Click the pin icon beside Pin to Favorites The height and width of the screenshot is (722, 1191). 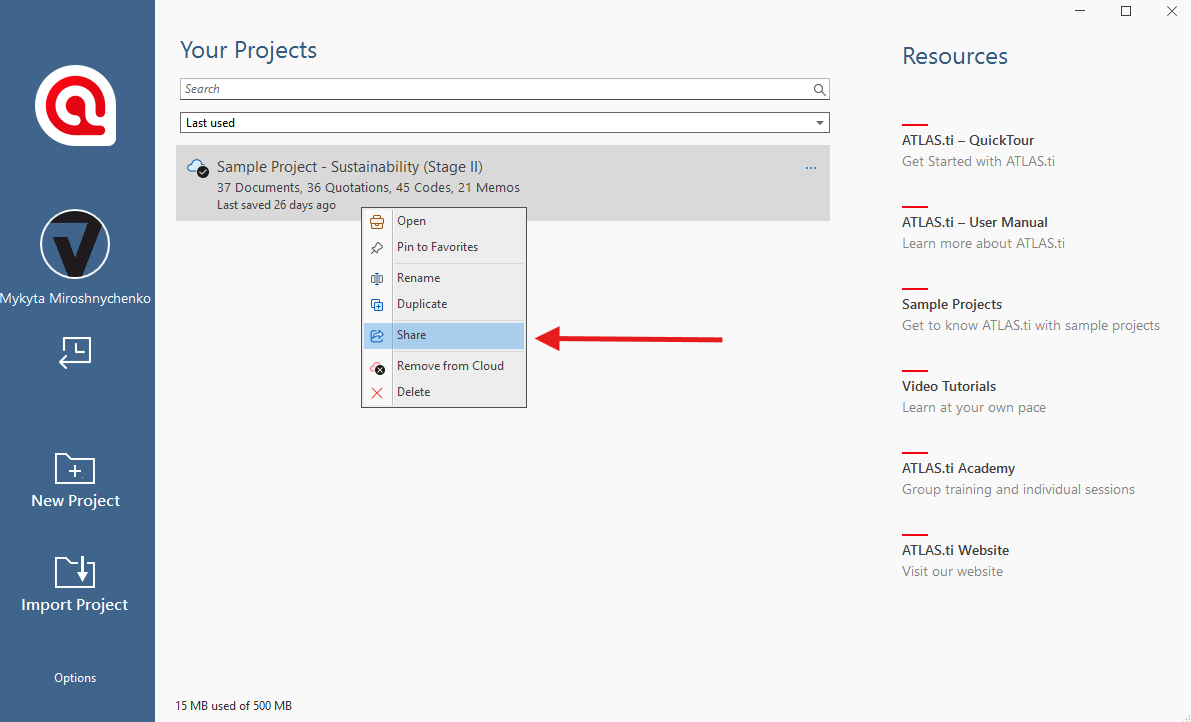point(377,247)
